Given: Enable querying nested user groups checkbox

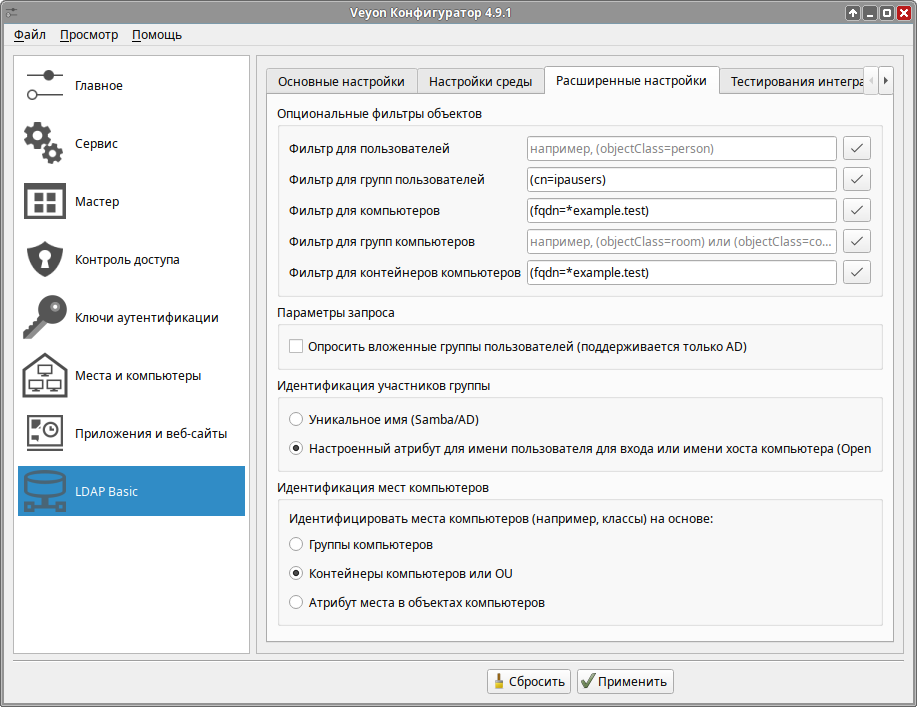Looking at the screenshot, I should pos(296,347).
